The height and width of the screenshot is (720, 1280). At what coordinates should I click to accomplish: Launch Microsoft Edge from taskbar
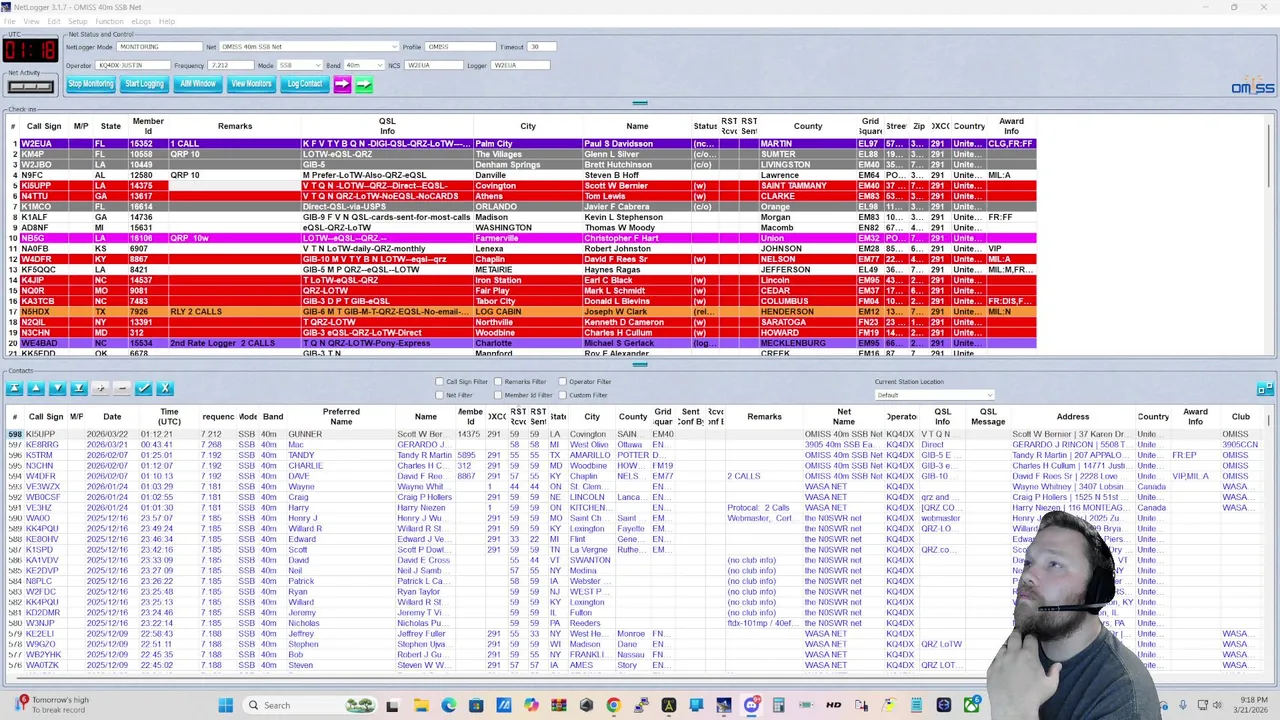[448, 705]
